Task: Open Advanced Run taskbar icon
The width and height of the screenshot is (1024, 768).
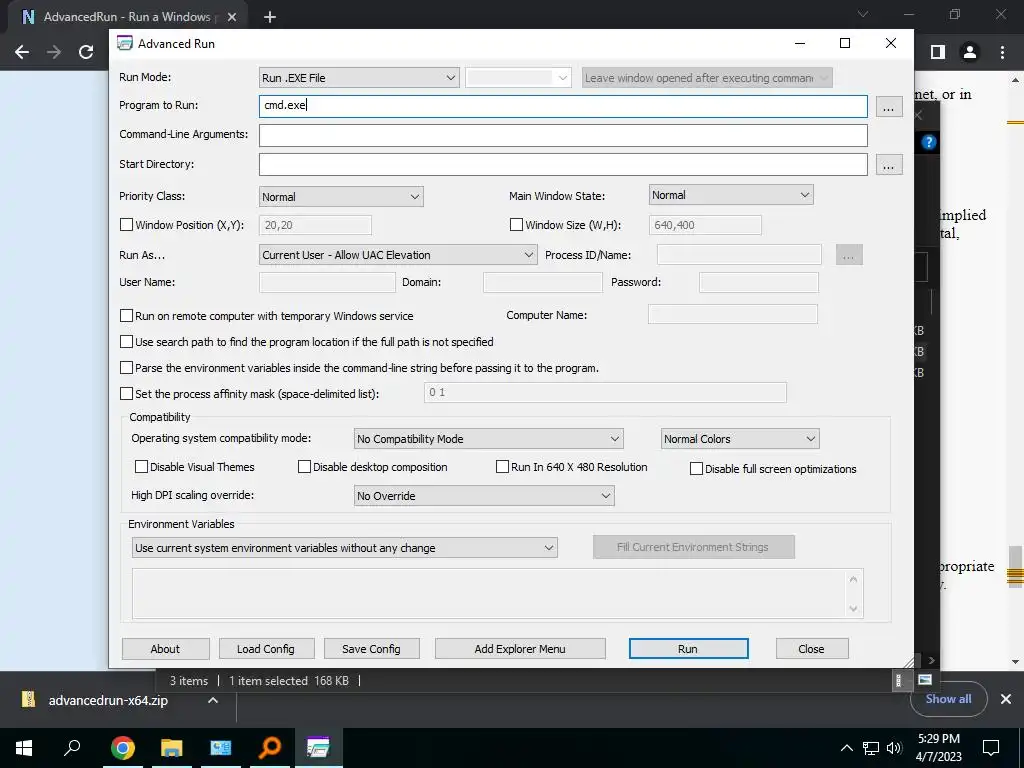Action: coord(318,748)
